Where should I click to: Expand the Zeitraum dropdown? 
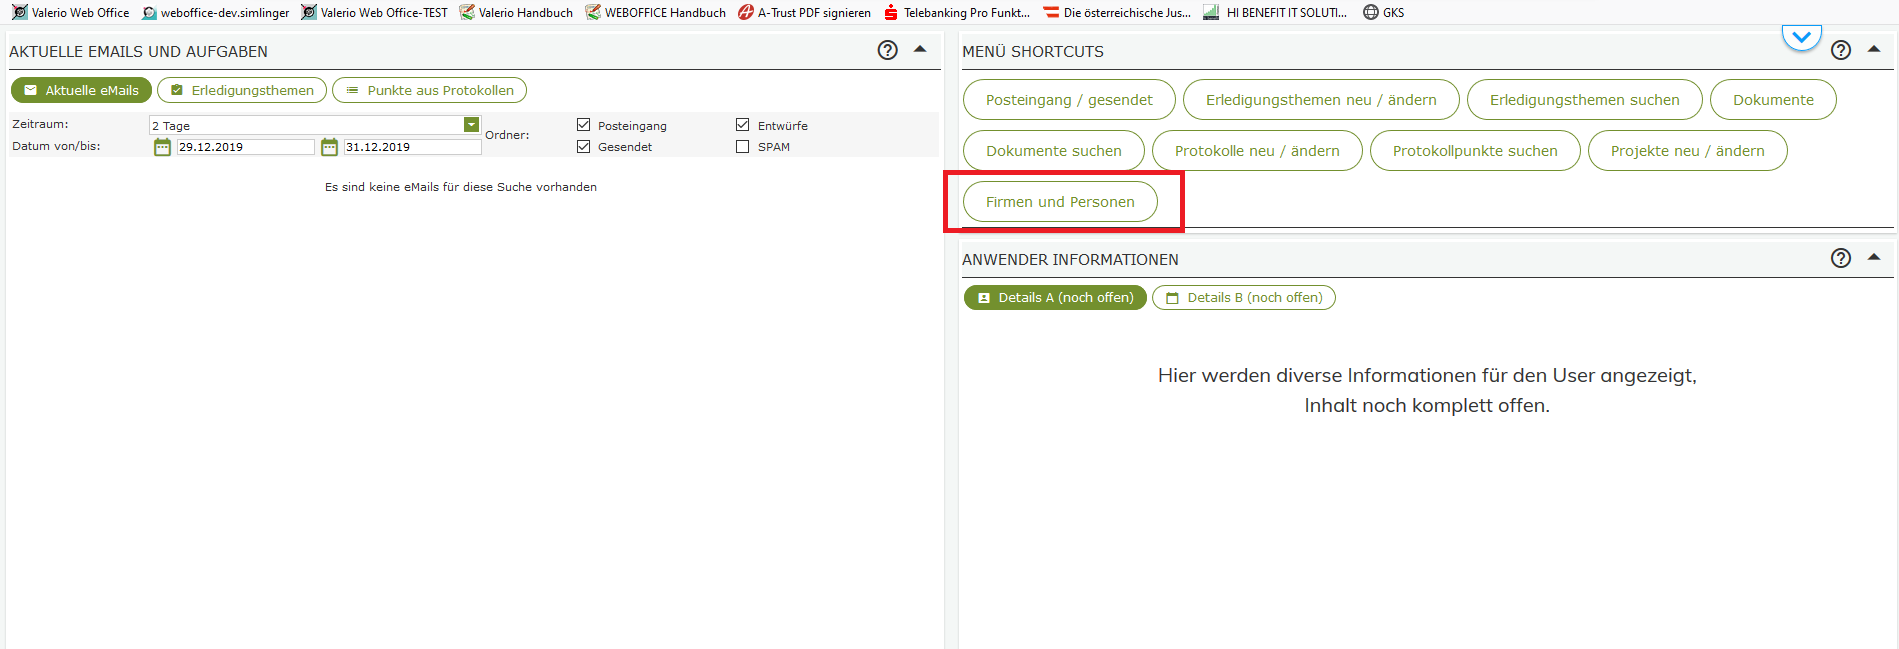(471, 125)
